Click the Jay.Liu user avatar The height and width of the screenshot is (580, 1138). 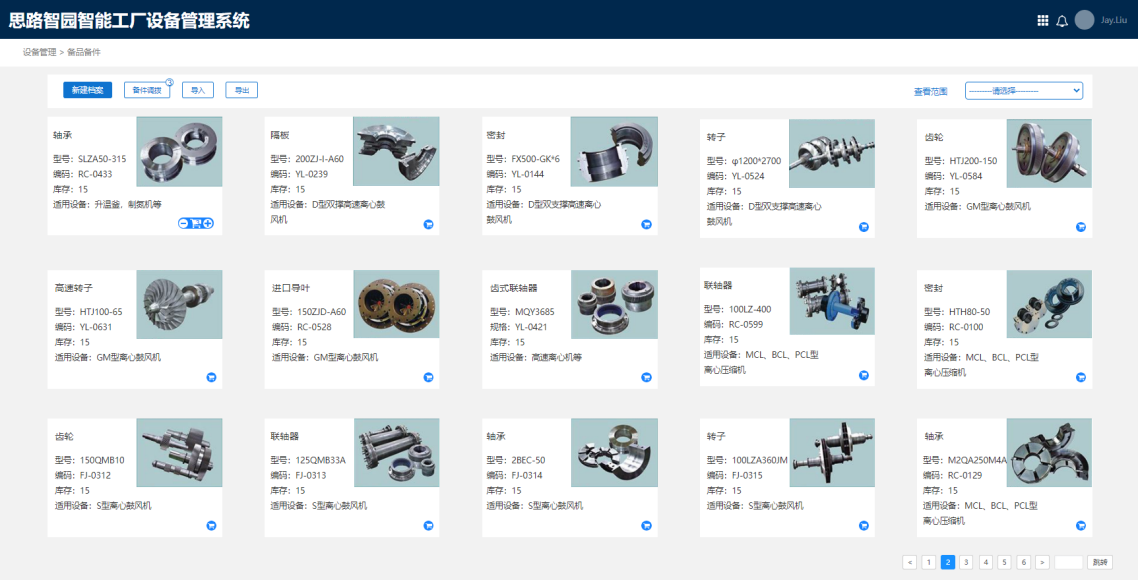pos(1085,20)
